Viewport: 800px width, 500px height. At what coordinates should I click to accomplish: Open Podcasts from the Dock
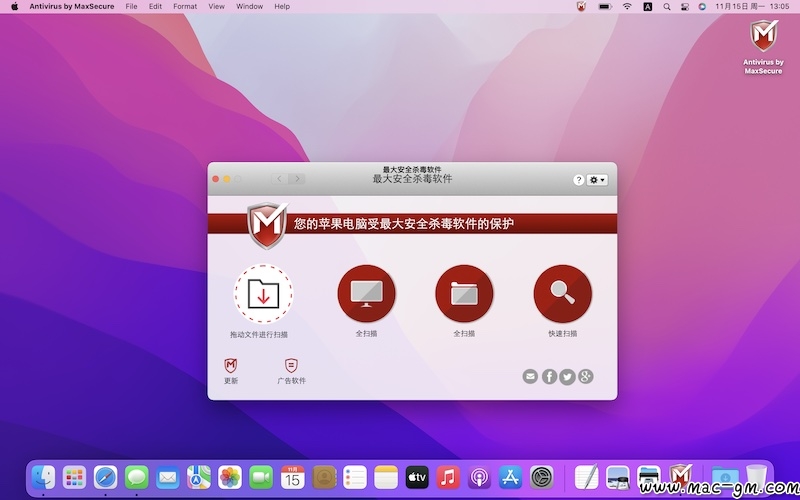[x=479, y=478]
